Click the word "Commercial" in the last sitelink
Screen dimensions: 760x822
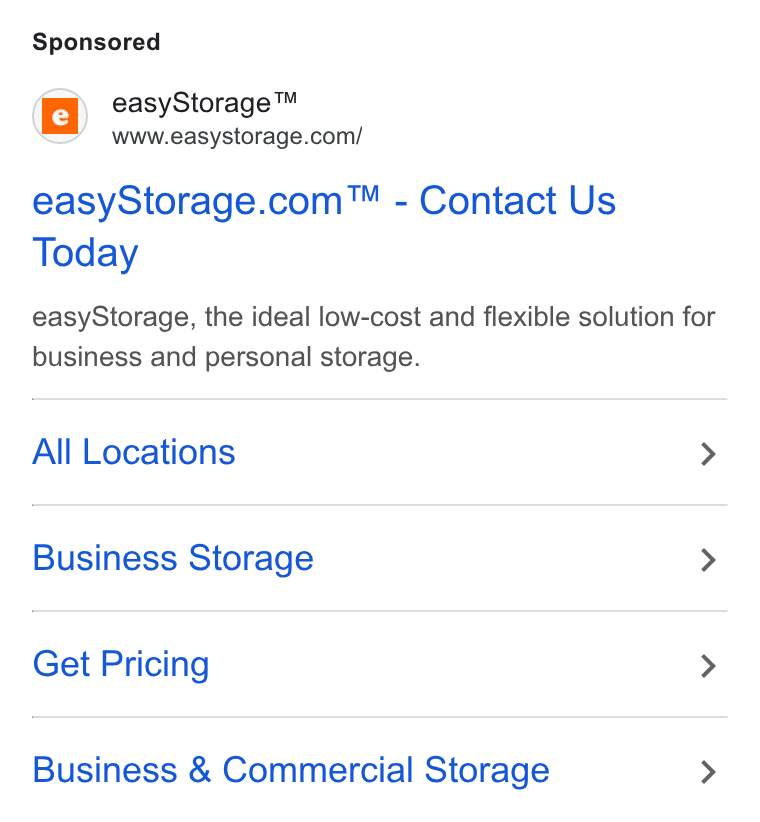[318, 770]
